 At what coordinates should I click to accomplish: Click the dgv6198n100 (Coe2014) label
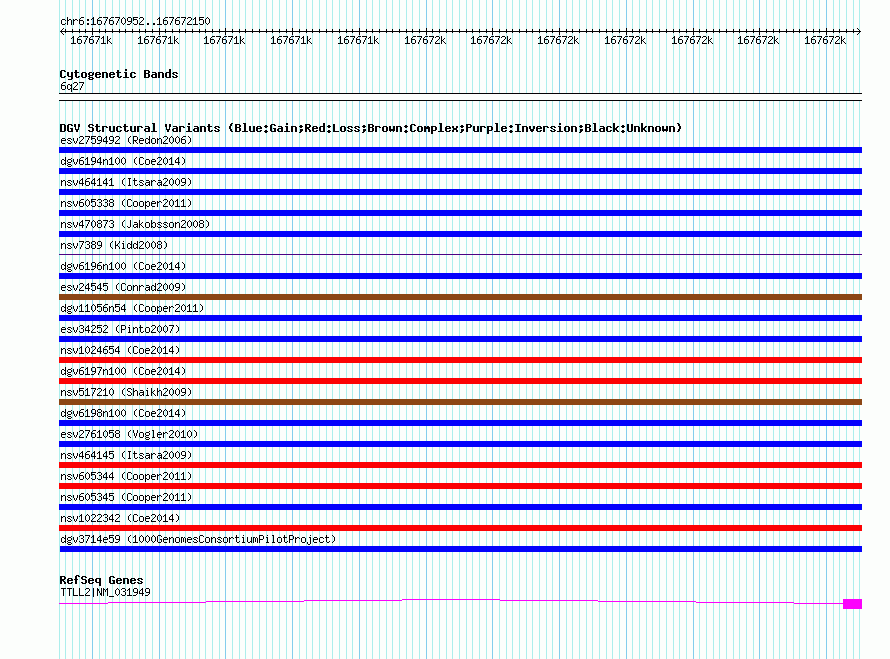pyautogui.click(x=123, y=413)
